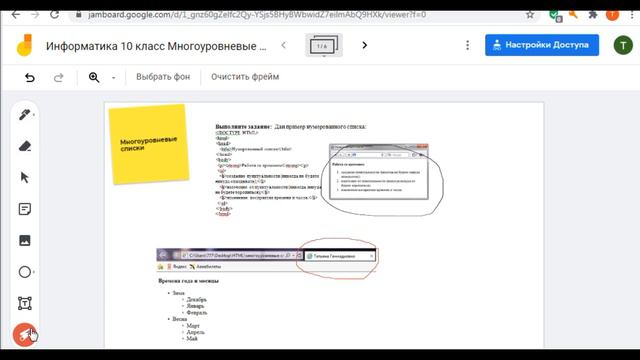Viewport: 640px width, 360px height.
Task: Bookmark page with the star icon
Action: click(530, 15)
